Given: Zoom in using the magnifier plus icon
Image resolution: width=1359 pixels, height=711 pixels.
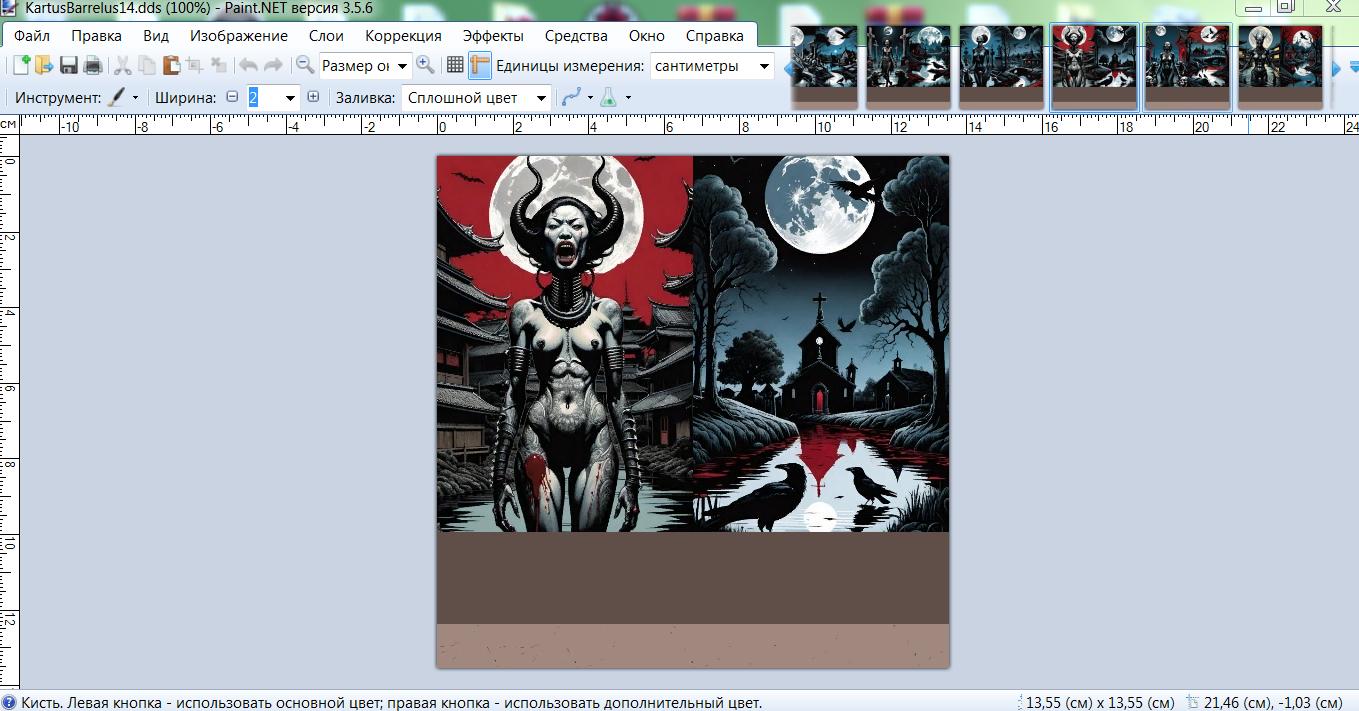Looking at the screenshot, I should pos(426,66).
